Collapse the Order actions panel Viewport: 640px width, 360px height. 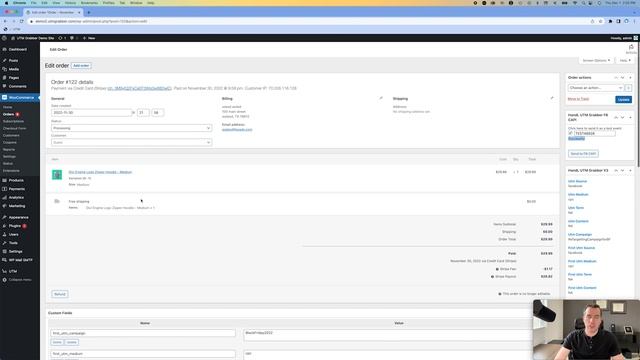(x=630, y=78)
